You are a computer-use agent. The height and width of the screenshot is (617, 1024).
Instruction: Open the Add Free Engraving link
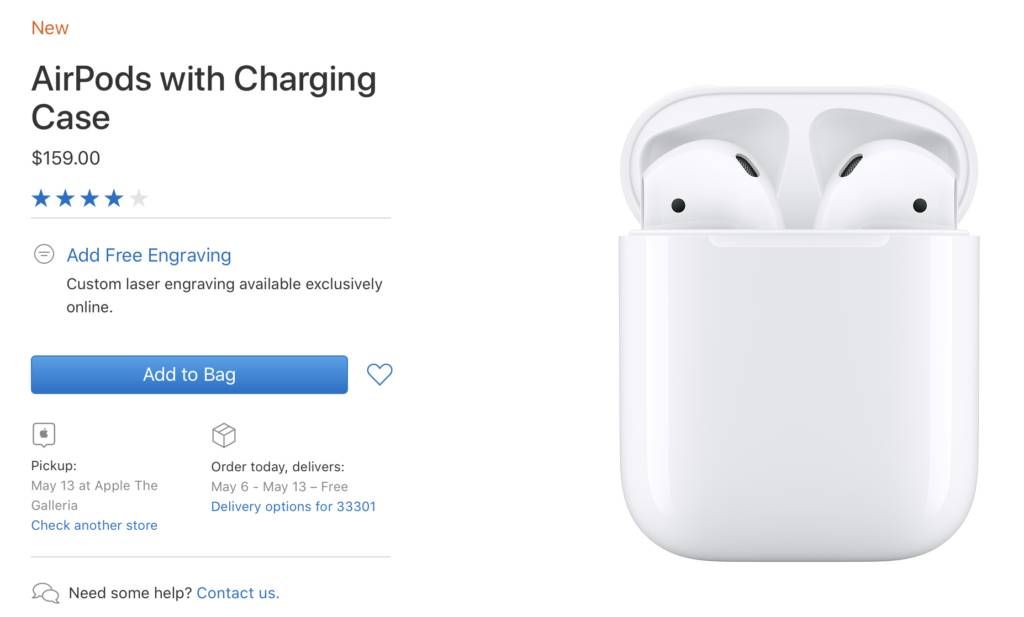[x=149, y=255]
